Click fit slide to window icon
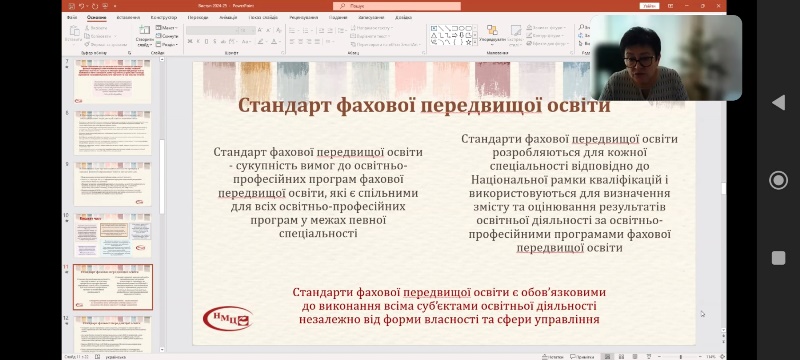The image size is (800, 360). (722, 356)
